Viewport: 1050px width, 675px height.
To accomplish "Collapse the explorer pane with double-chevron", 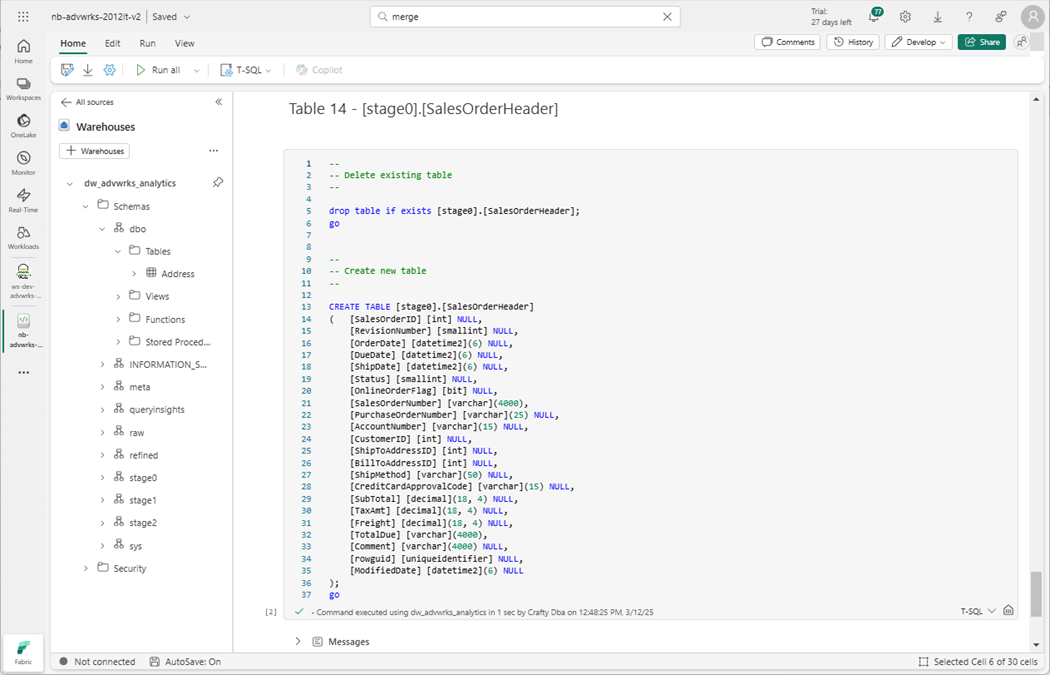I will [219, 102].
